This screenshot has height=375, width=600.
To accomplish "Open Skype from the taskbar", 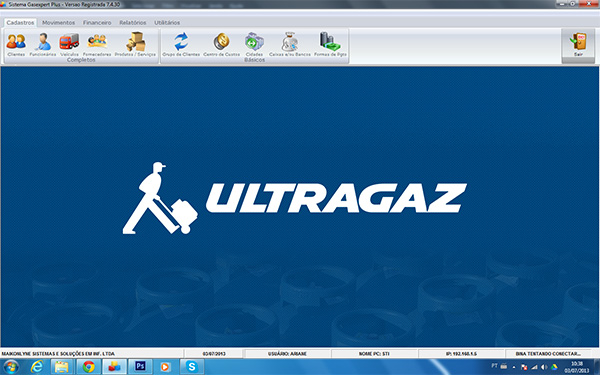I will click(x=191, y=367).
